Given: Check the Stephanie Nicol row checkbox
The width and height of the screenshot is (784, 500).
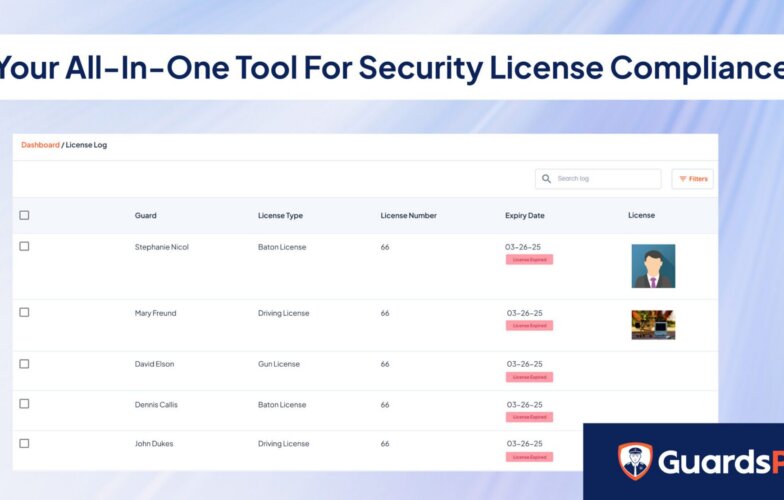Looking at the screenshot, I should tap(24, 246).
